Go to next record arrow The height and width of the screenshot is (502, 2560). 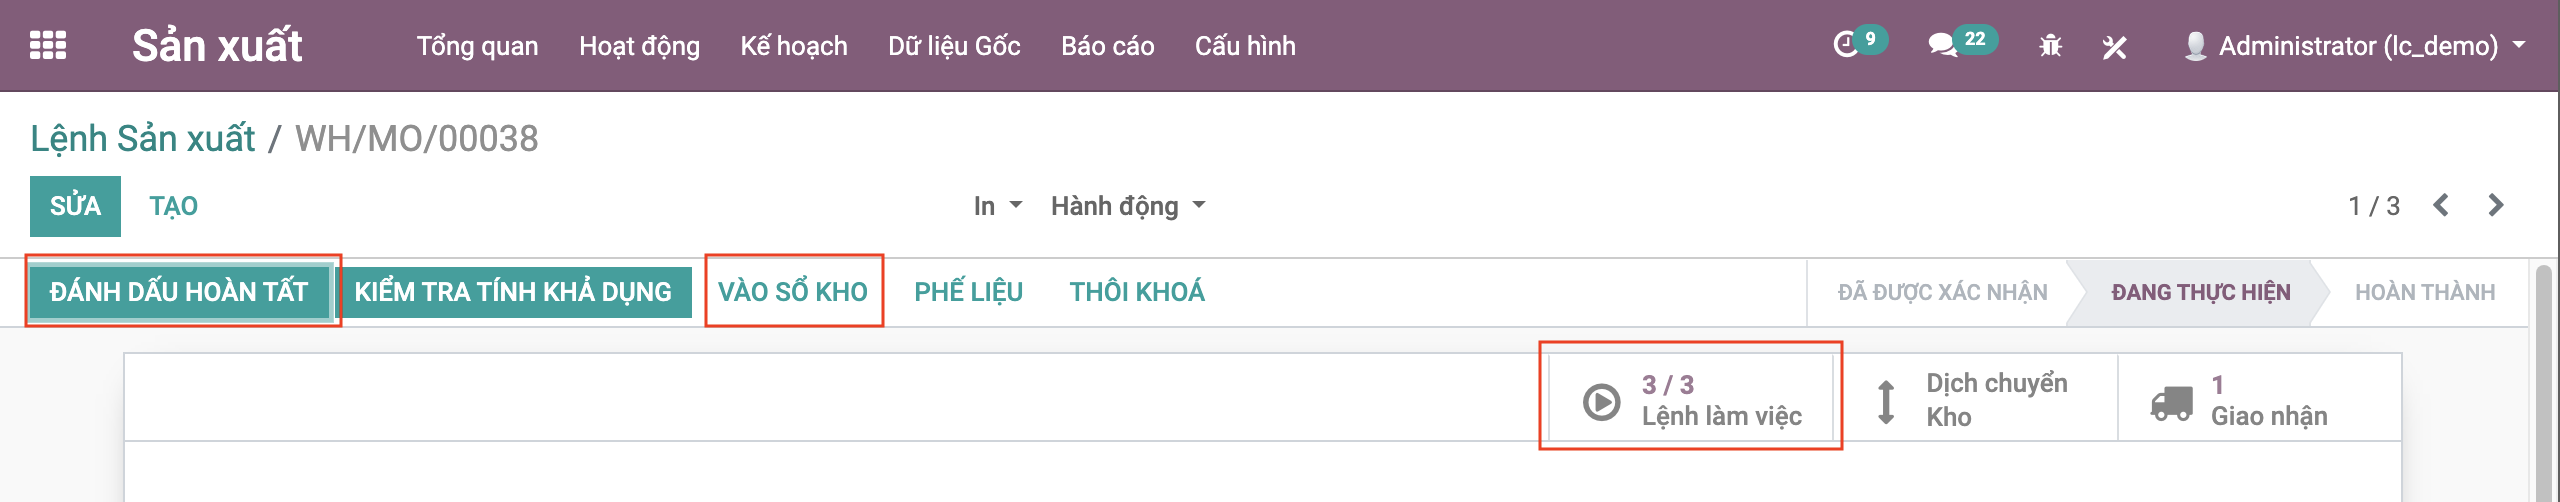(2496, 206)
